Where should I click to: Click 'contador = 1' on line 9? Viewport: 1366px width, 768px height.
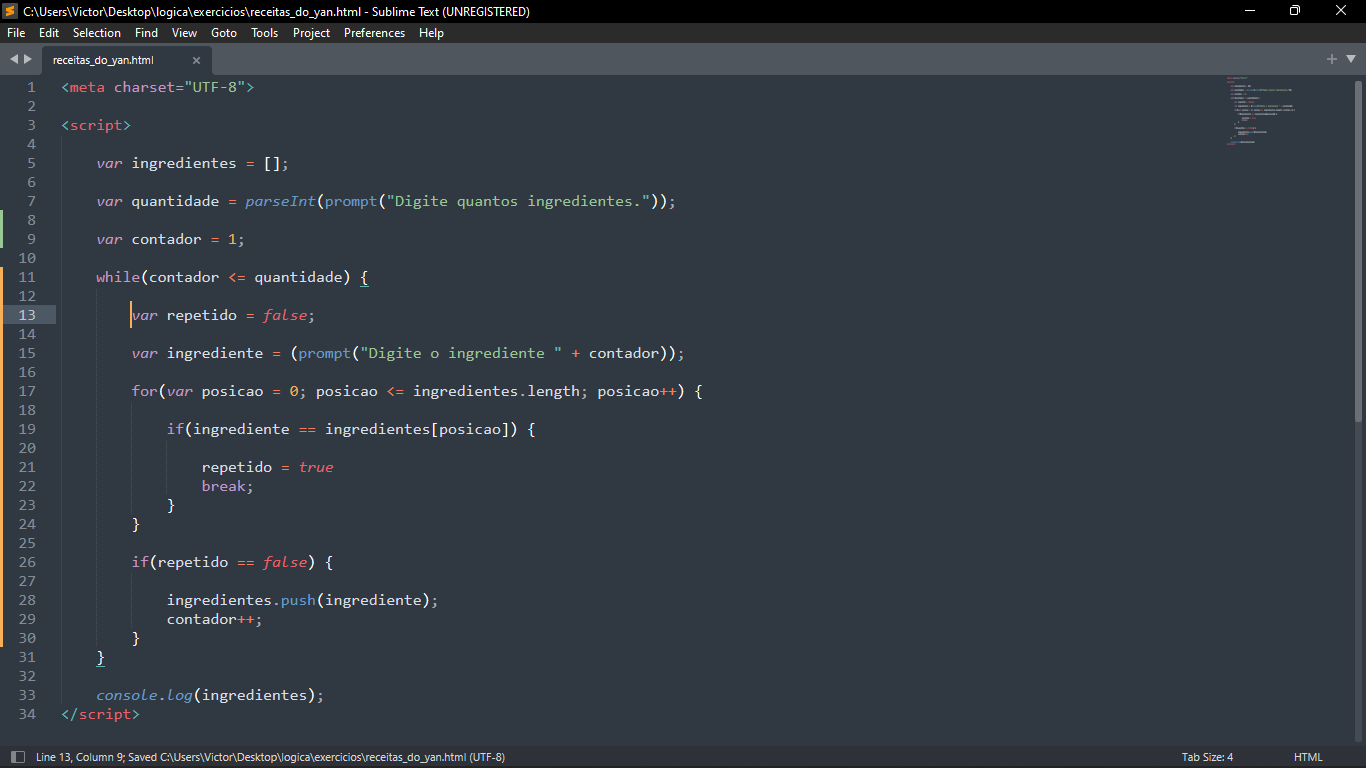184,239
